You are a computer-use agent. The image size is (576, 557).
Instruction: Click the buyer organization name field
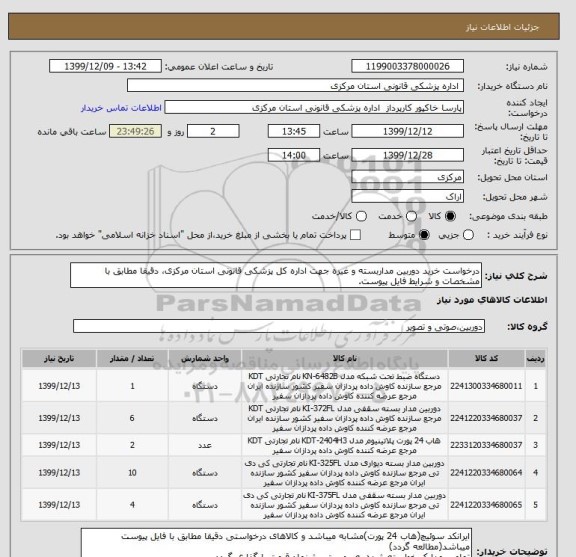point(295,86)
